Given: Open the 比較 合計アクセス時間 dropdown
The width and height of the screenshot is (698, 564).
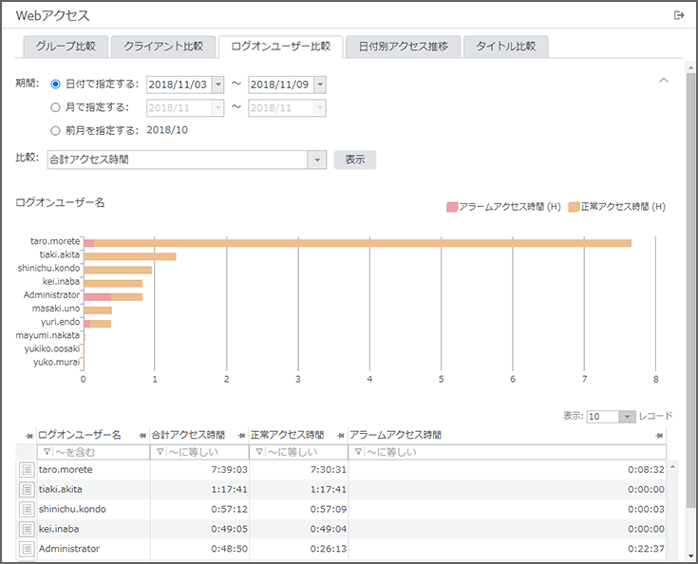Looking at the screenshot, I should [317, 159].
